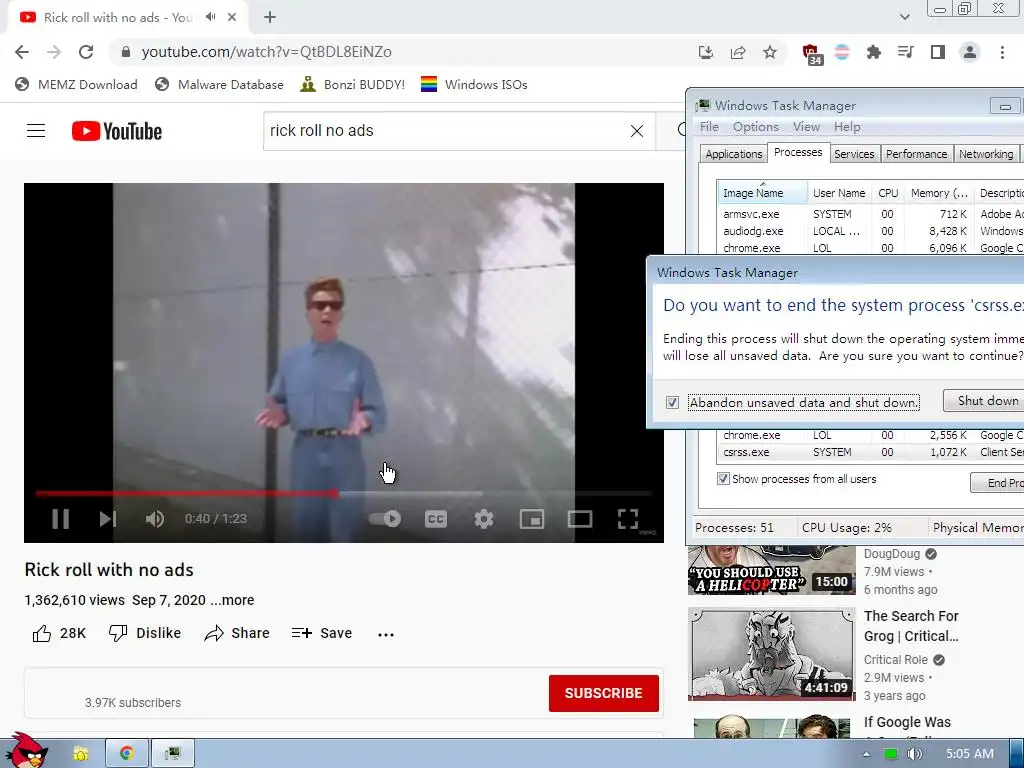The width and height of the screenshot is (1024, 768).
Task: Toggle the Chrome side panel
Action: 938,52
